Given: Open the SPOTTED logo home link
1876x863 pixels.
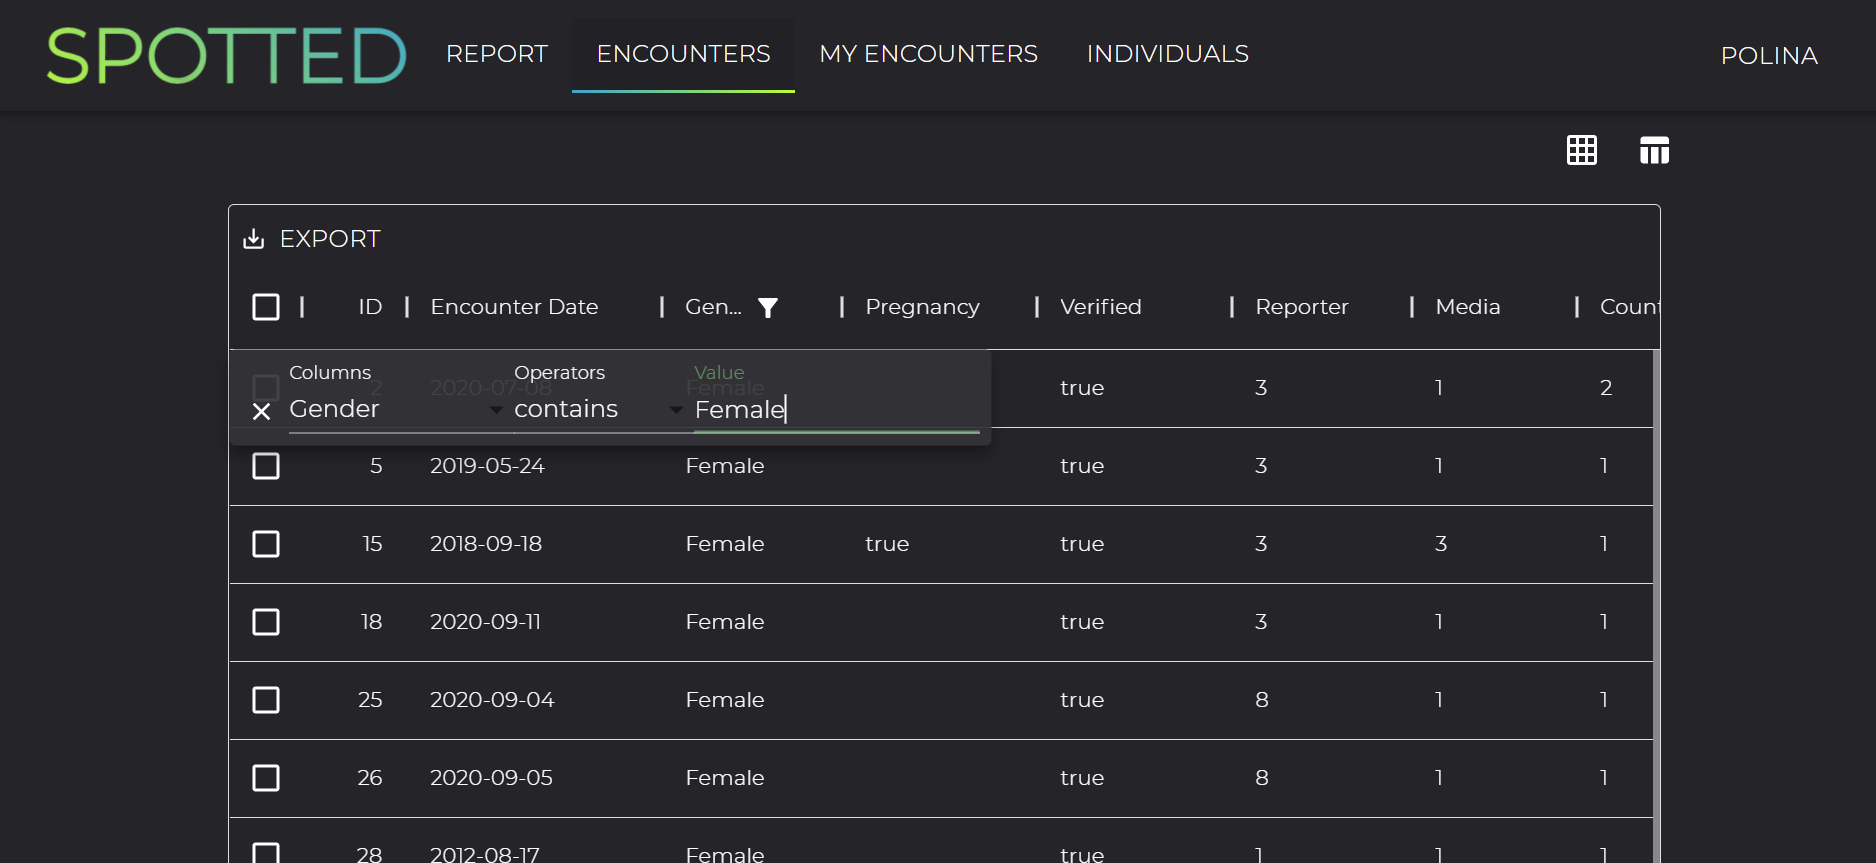Looking at the screenshot, I should tap(226, 56).
